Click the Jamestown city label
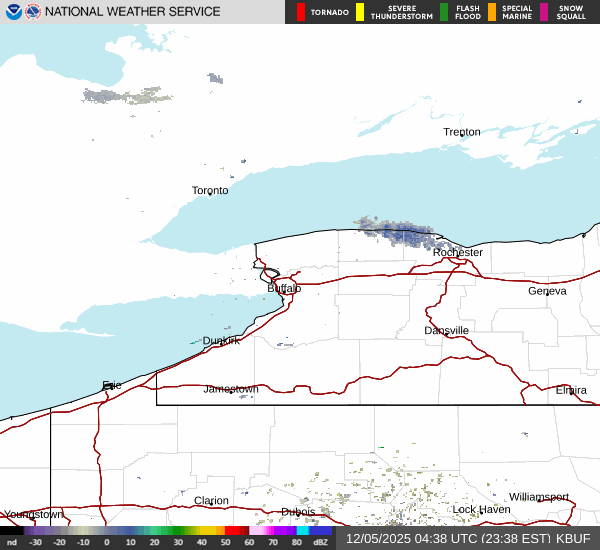600x550 pixels. coord(231,389)
